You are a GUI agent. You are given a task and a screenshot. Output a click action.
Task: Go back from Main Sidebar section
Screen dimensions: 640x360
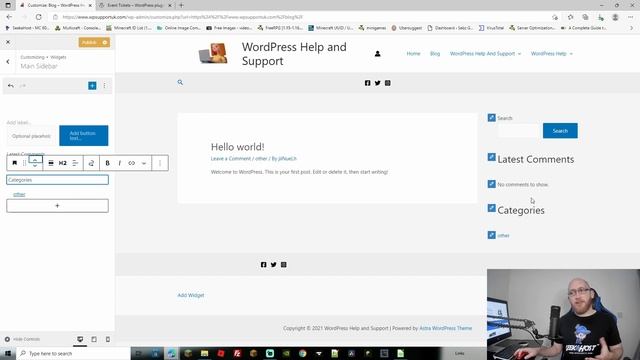pyautogui.click(x=8, y=62)
